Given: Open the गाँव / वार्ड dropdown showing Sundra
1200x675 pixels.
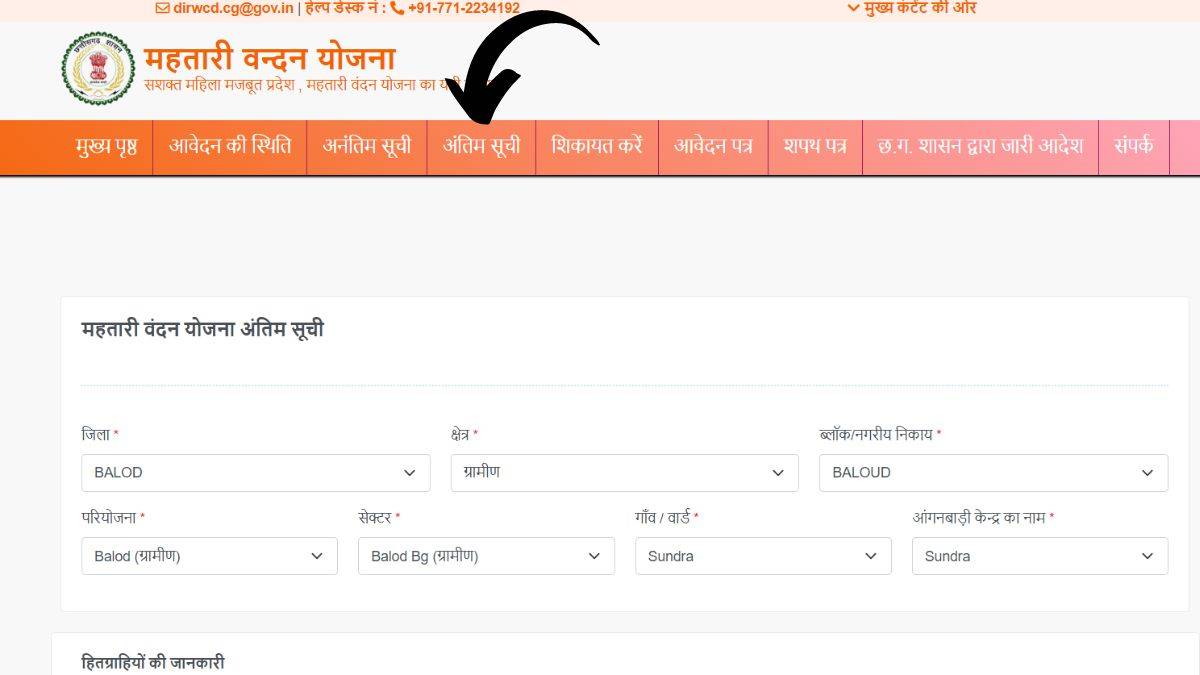Looking at the screenshot, I should 763,556.
